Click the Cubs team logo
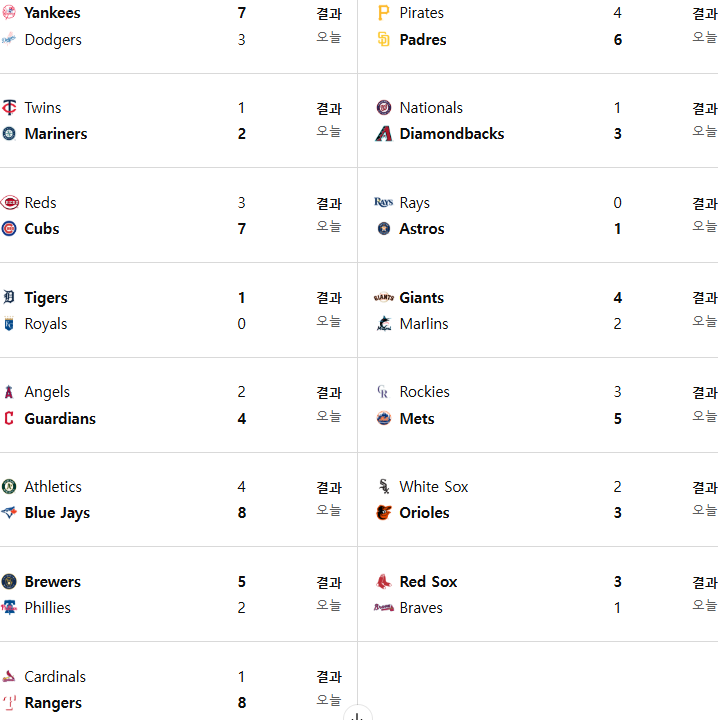This screenshot has width=722, height=720. tap(9, 229)
